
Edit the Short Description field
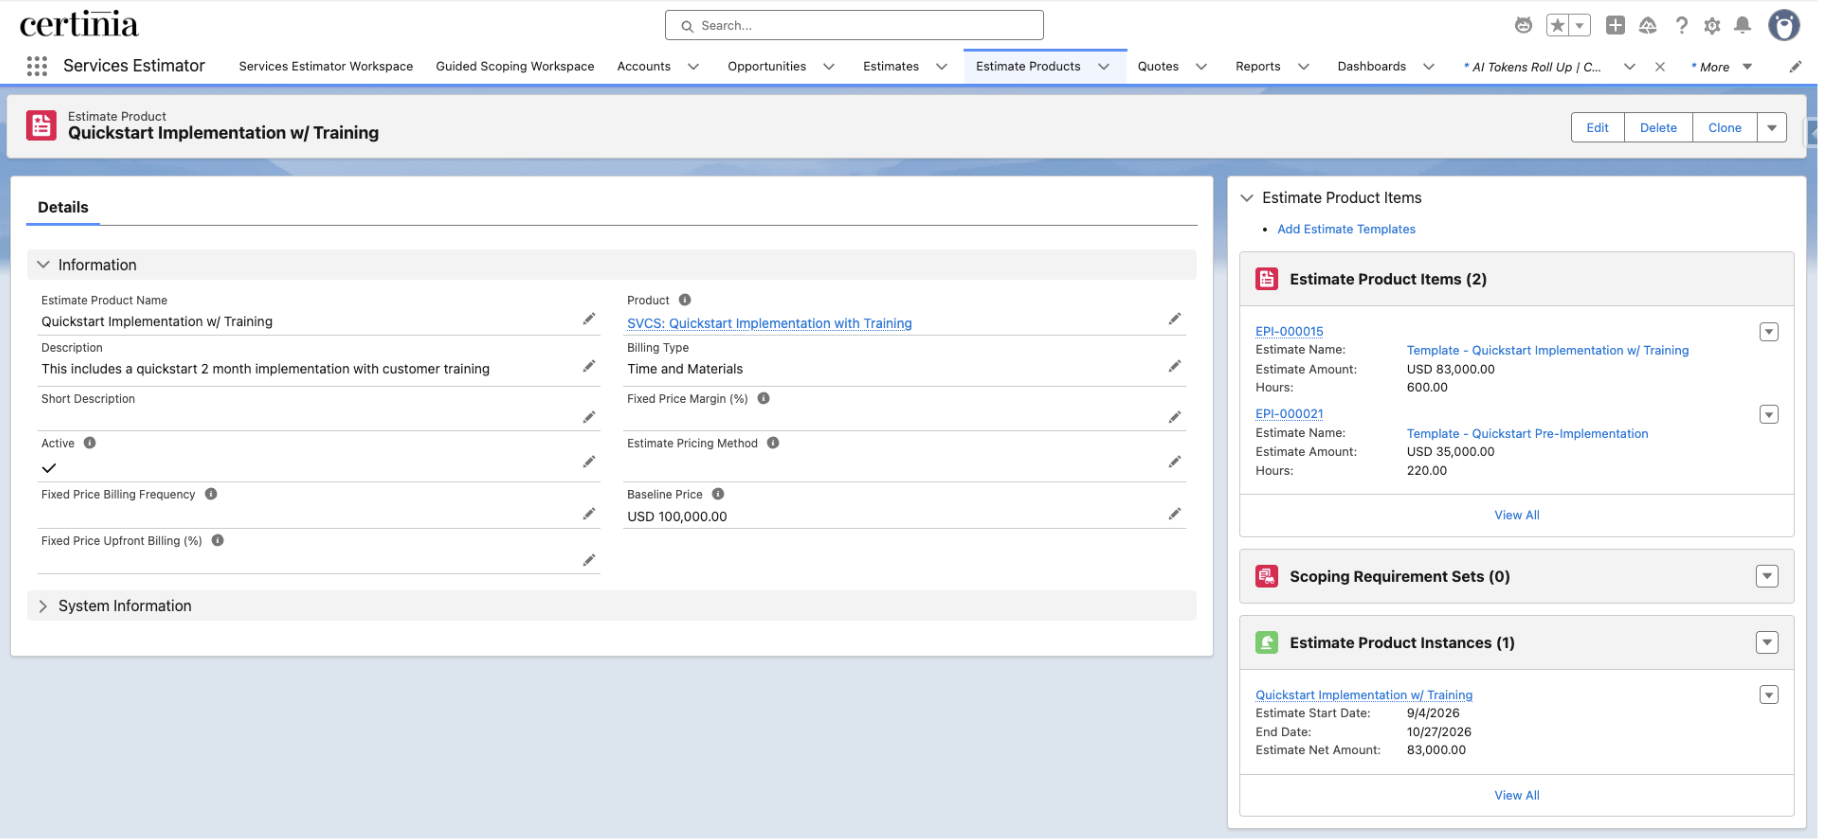[589, 417]
